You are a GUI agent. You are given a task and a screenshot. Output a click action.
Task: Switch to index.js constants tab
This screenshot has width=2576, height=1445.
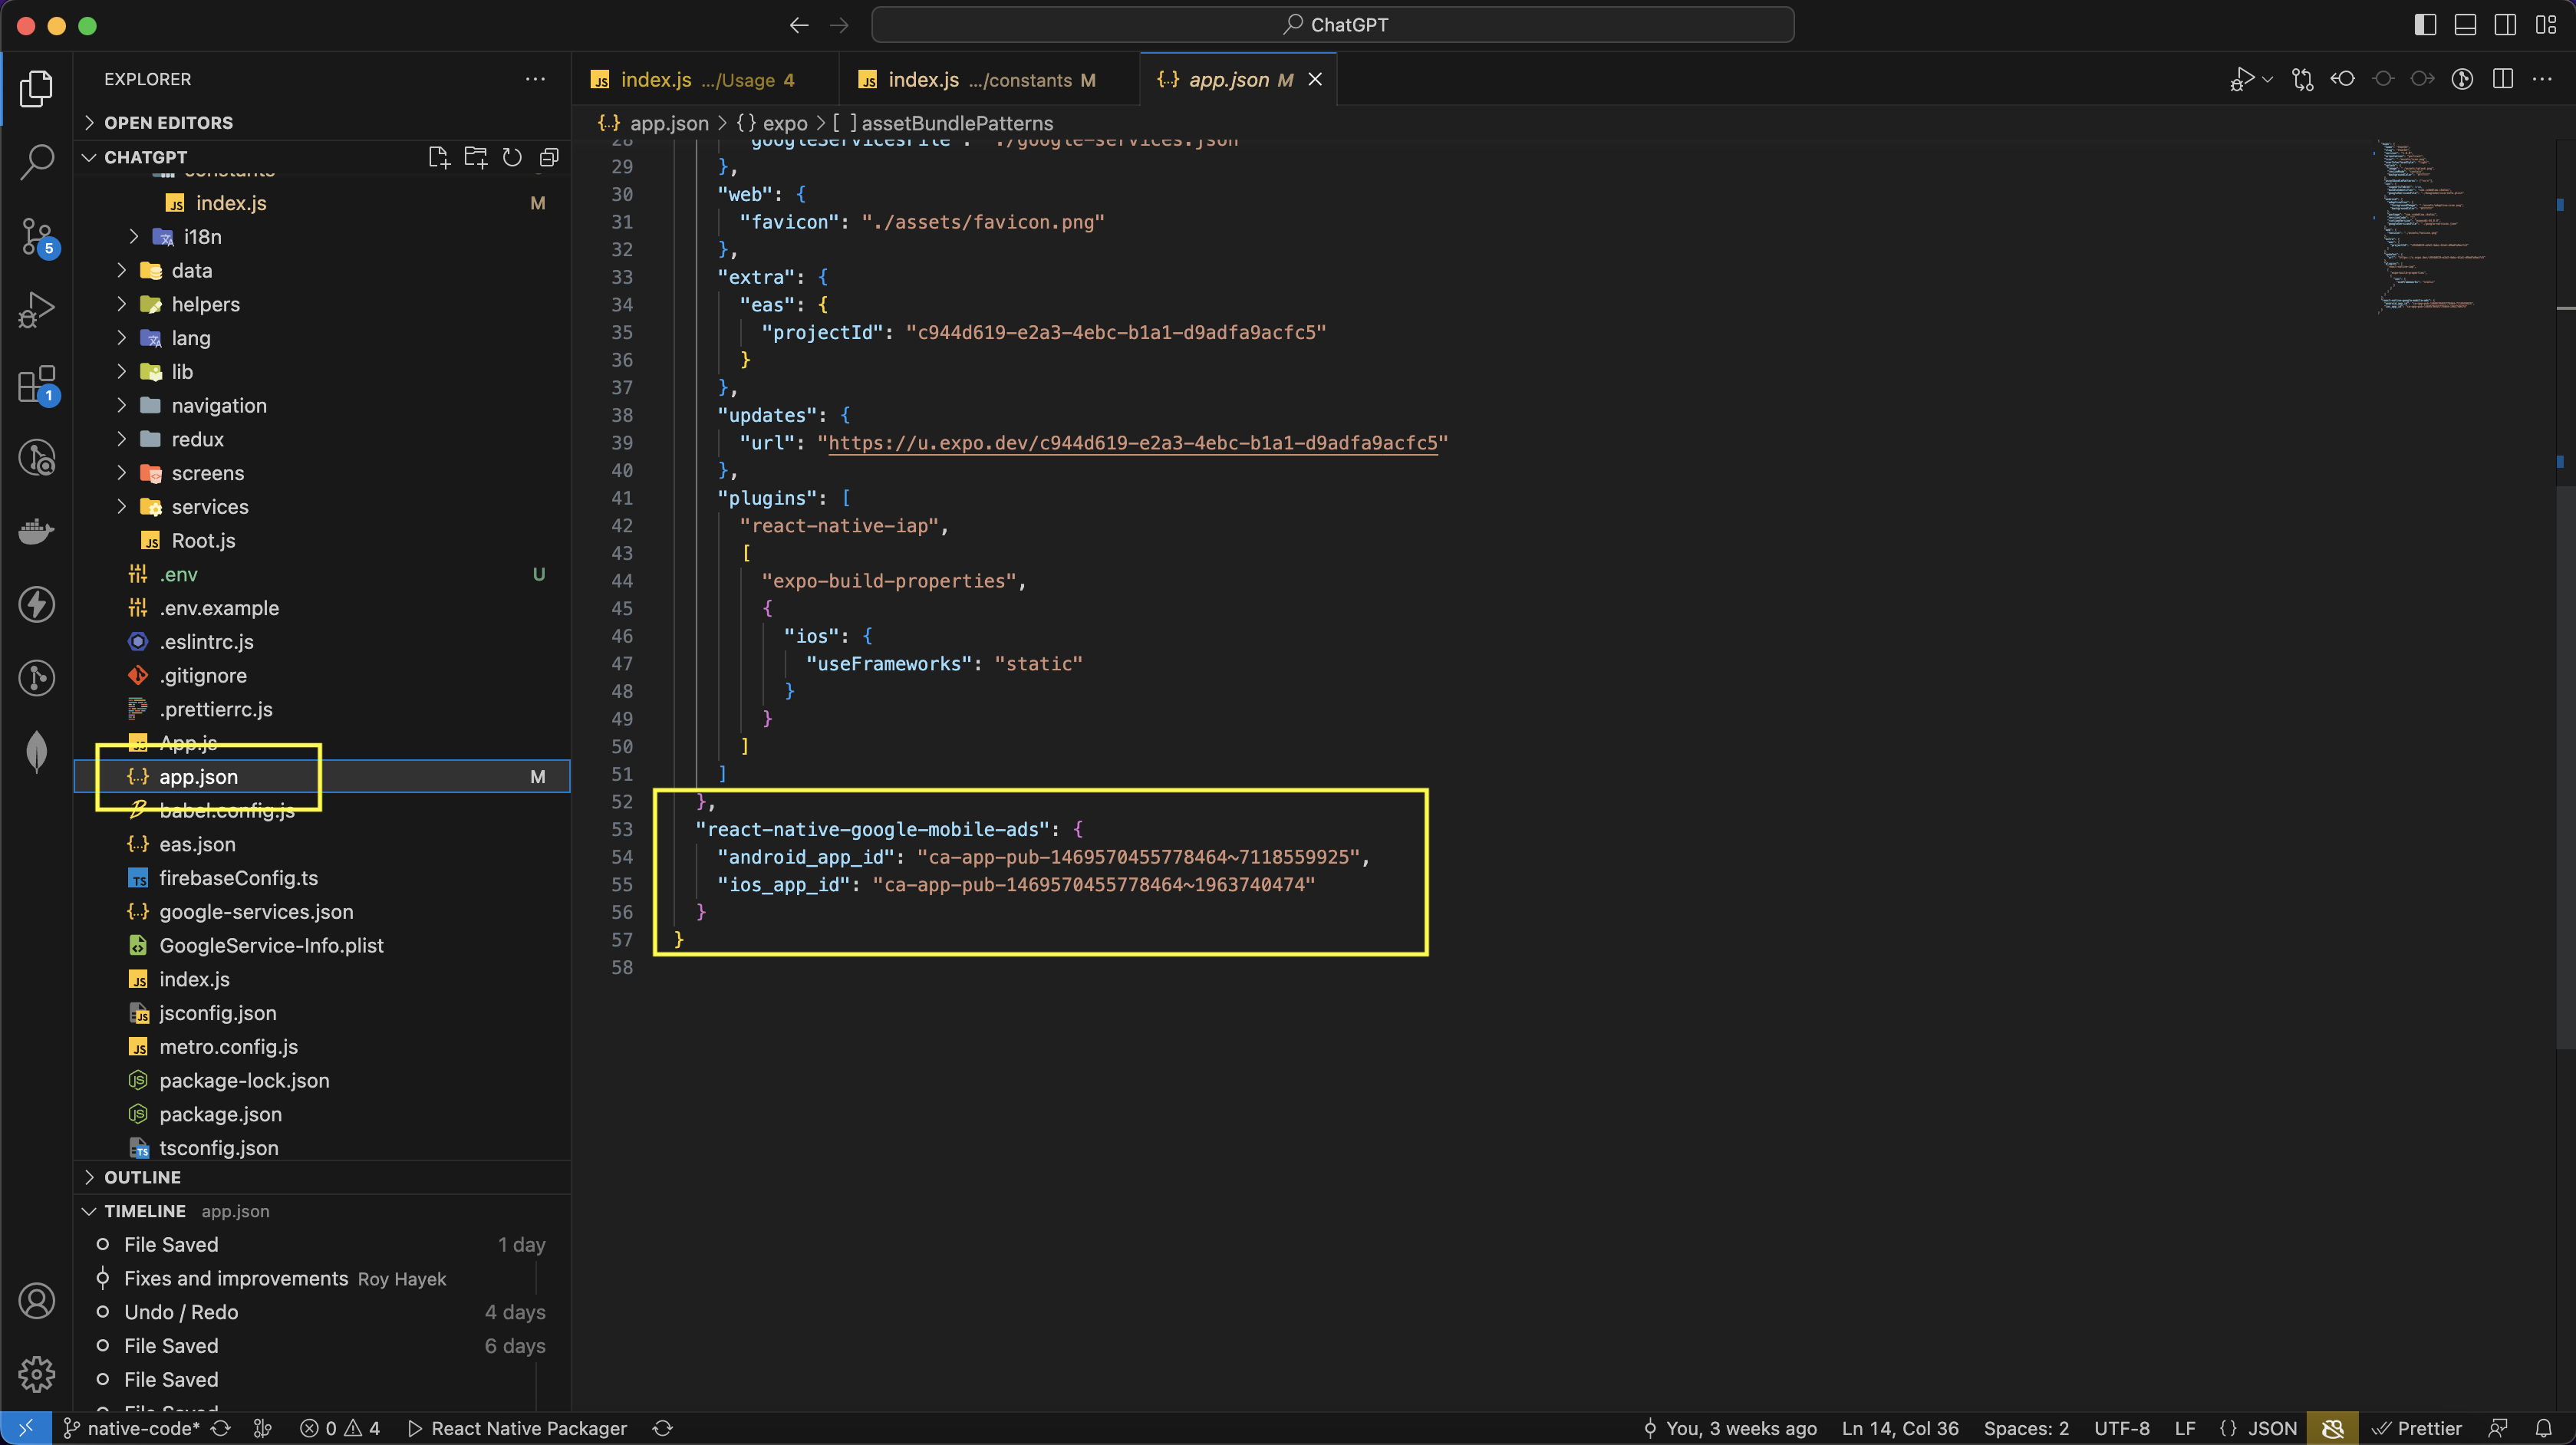point(990,79)
